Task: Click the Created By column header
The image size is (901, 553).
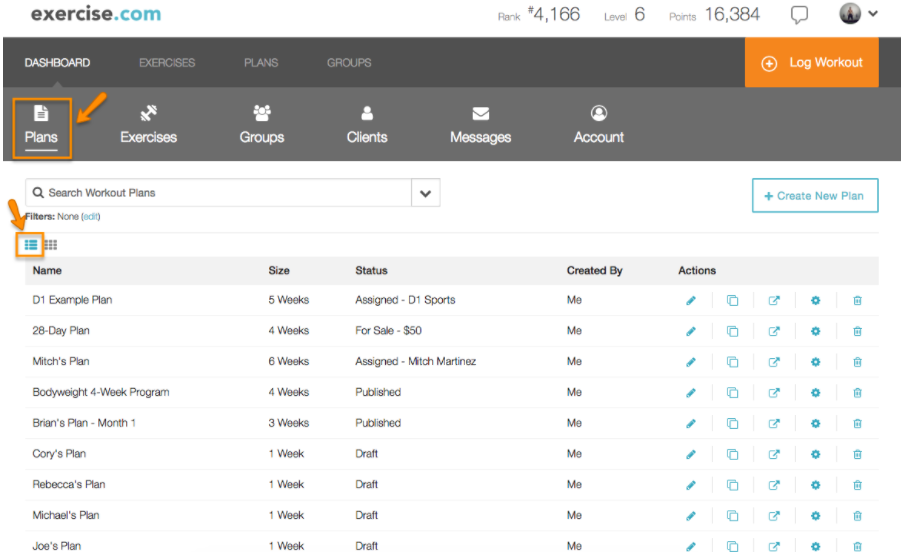Action: point(594,270)
